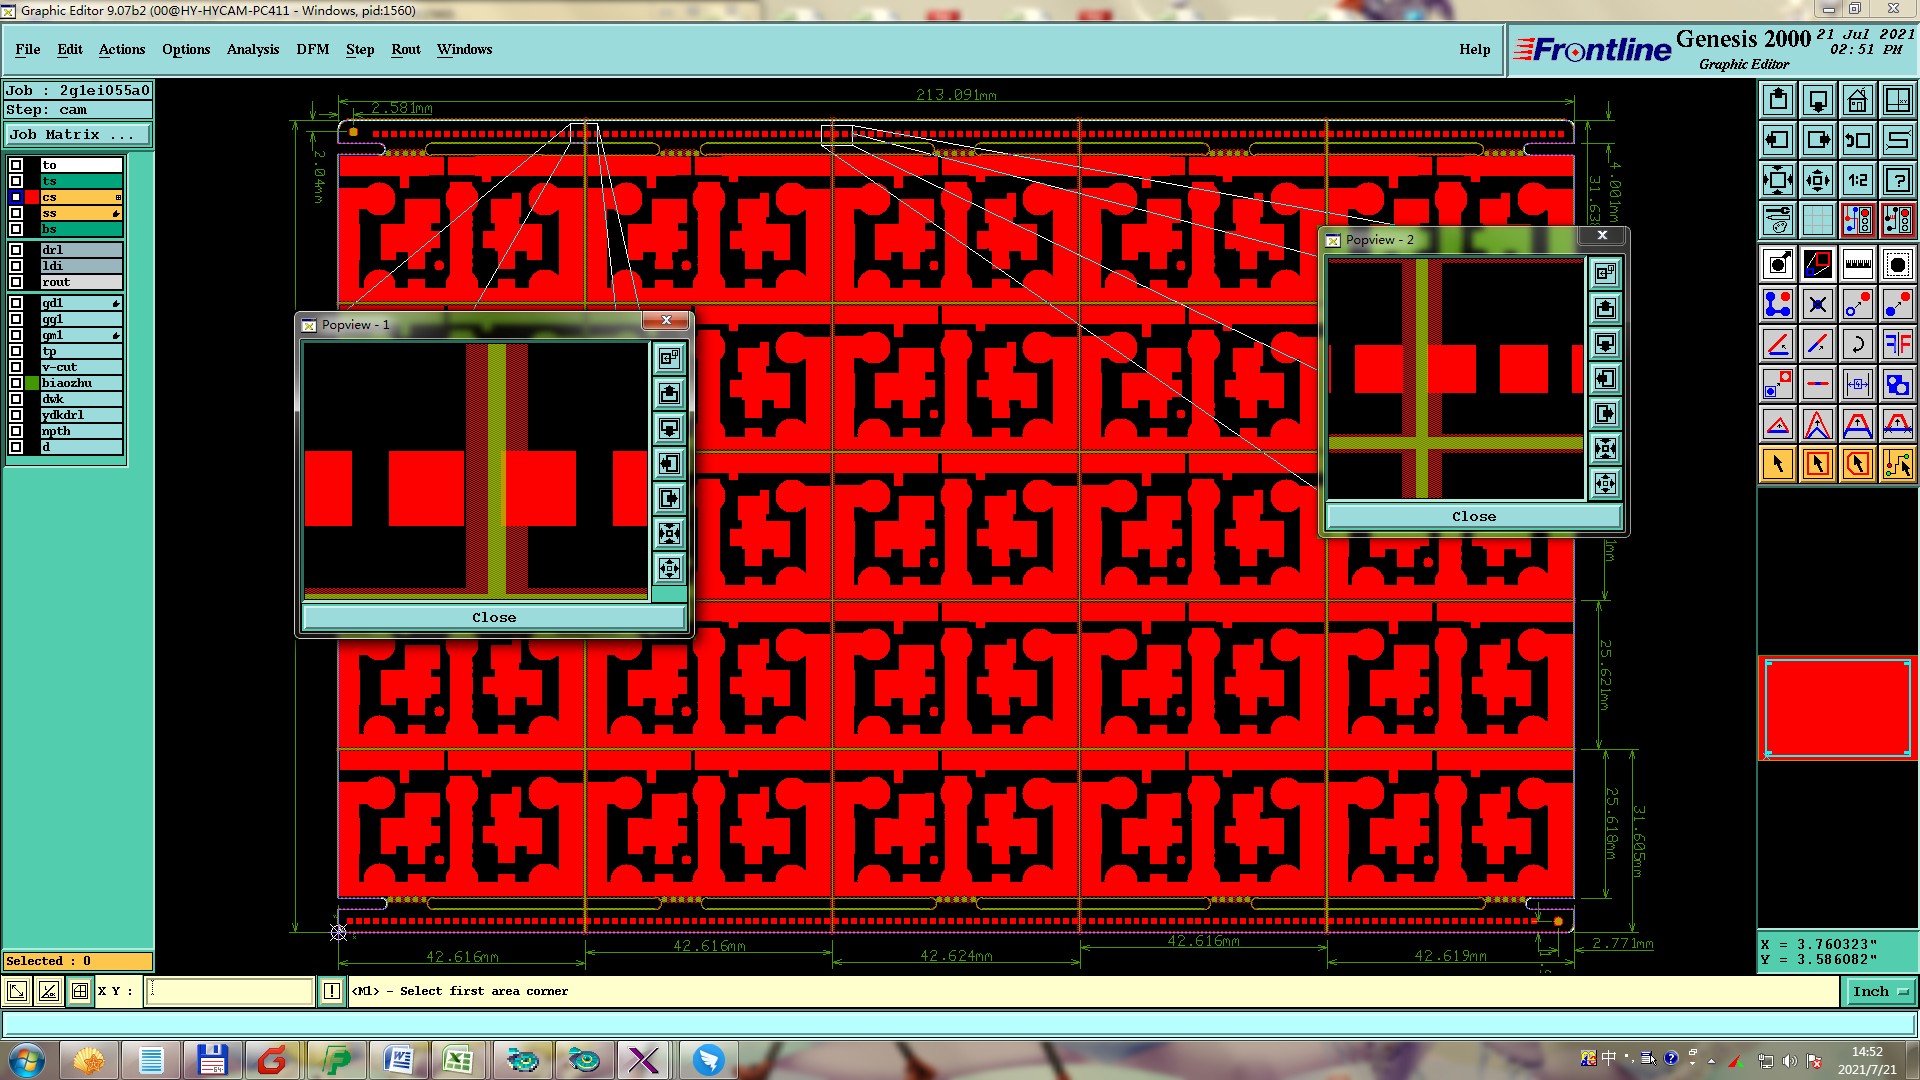Click the mirror FF tool icon
The width and height of the screenshot is (1920, 1080).
(1897, 344)
